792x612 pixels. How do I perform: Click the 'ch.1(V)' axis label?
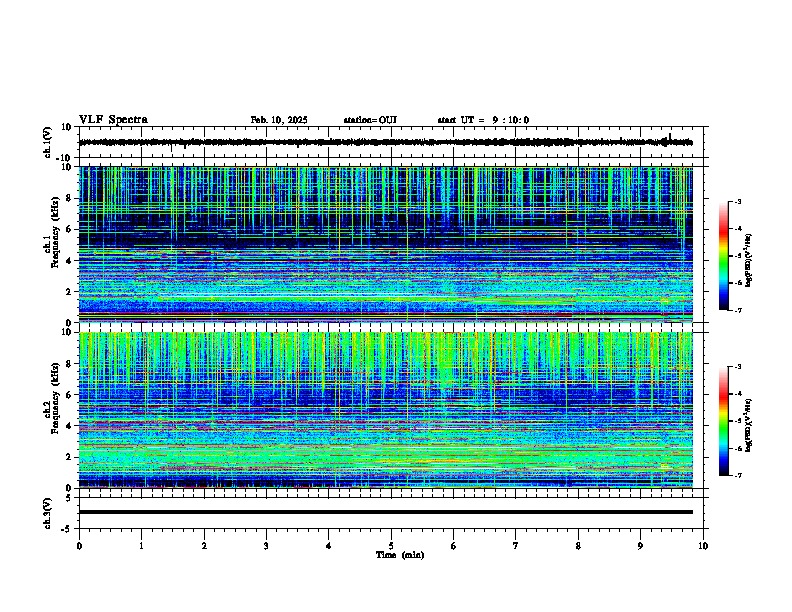click(x=47, y=142)
